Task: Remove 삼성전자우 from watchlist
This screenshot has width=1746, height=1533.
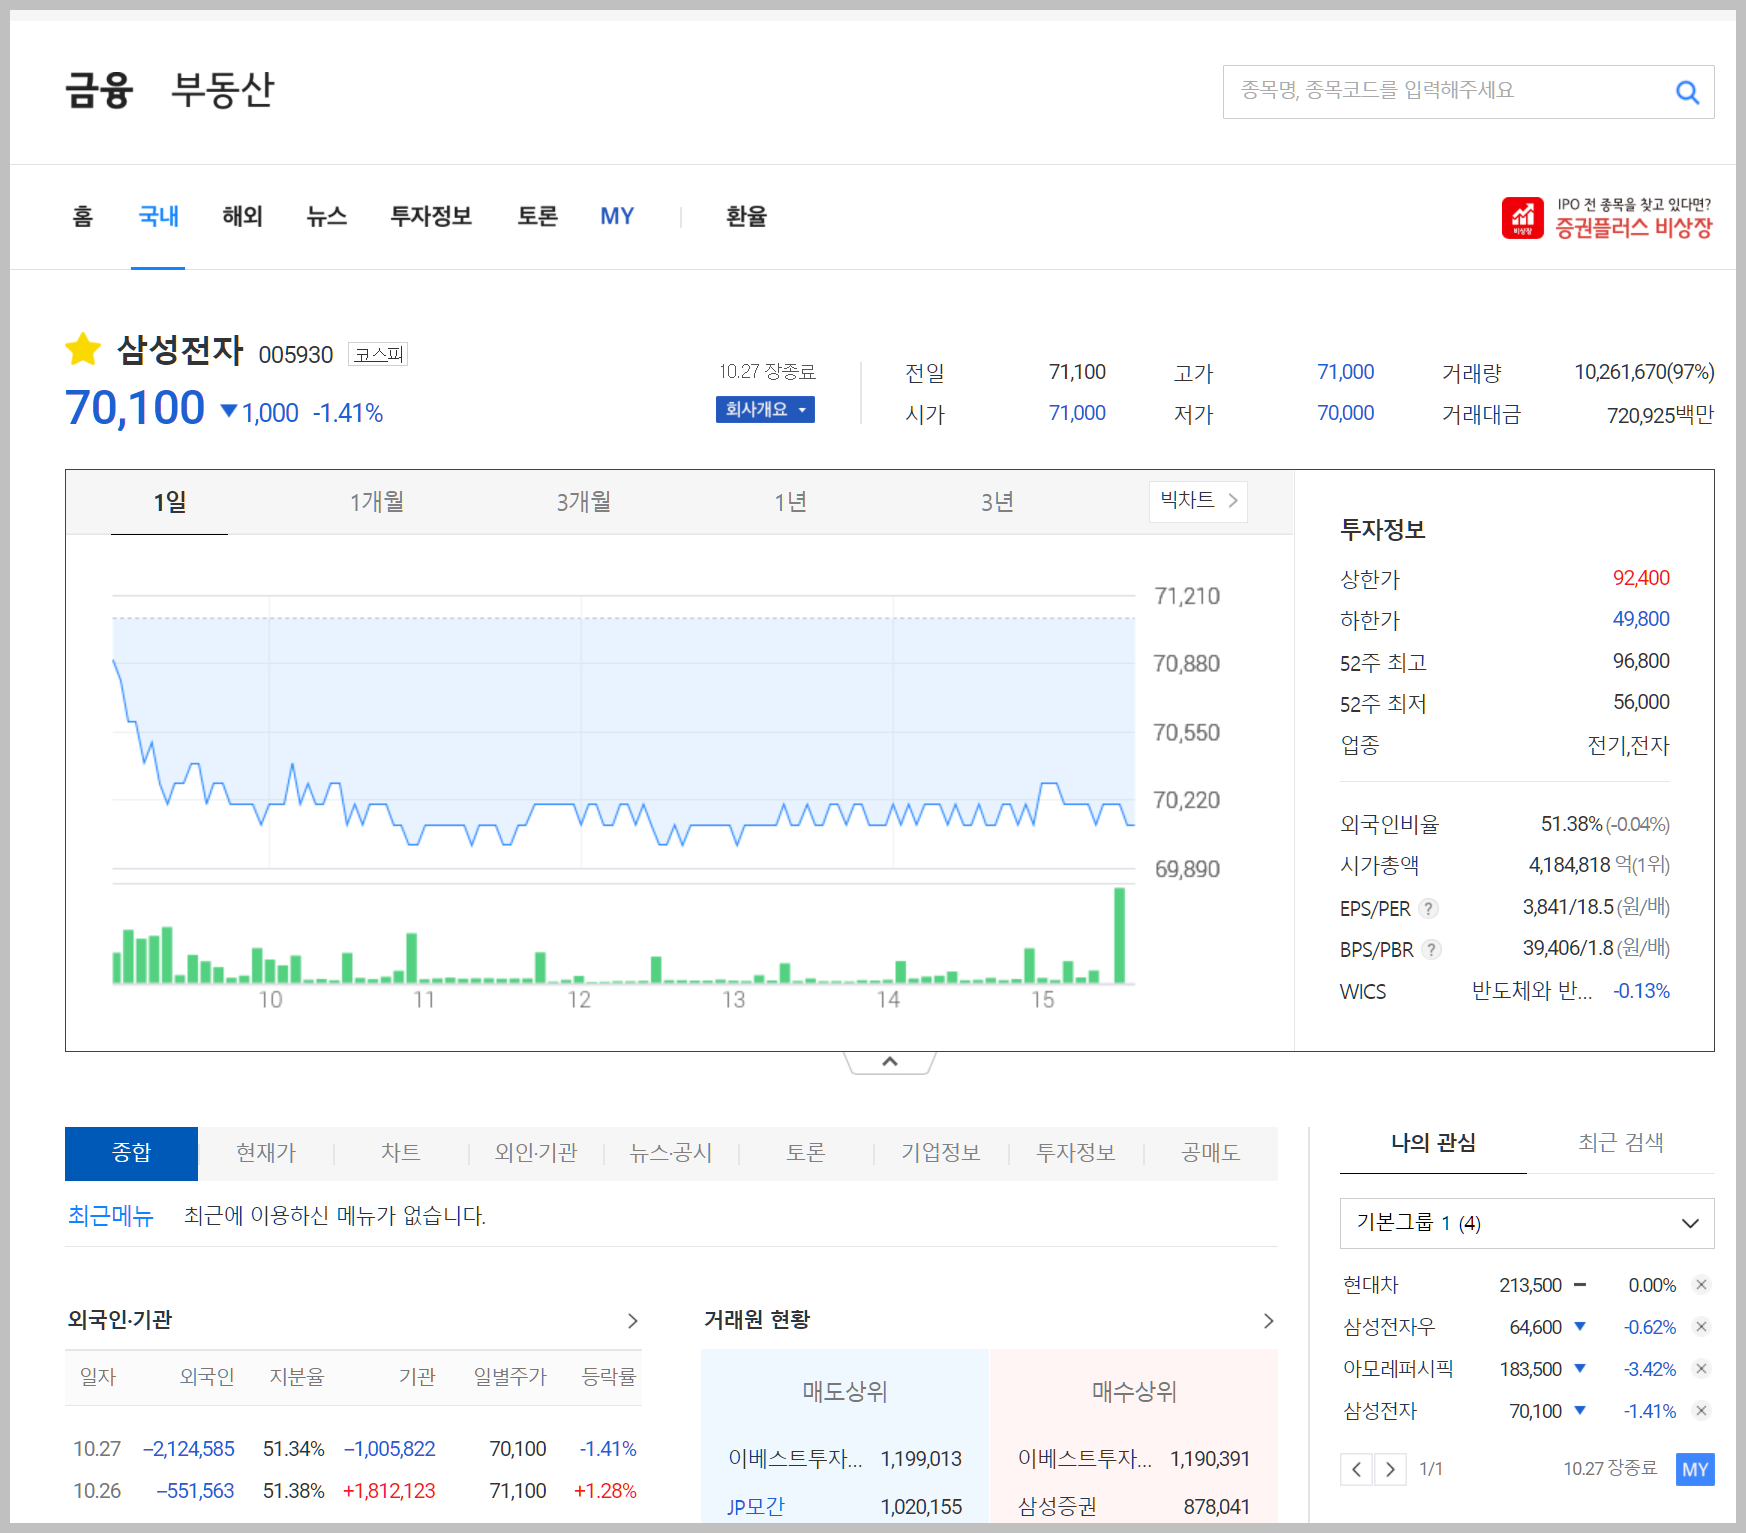Action: tap(1701, 1327)
